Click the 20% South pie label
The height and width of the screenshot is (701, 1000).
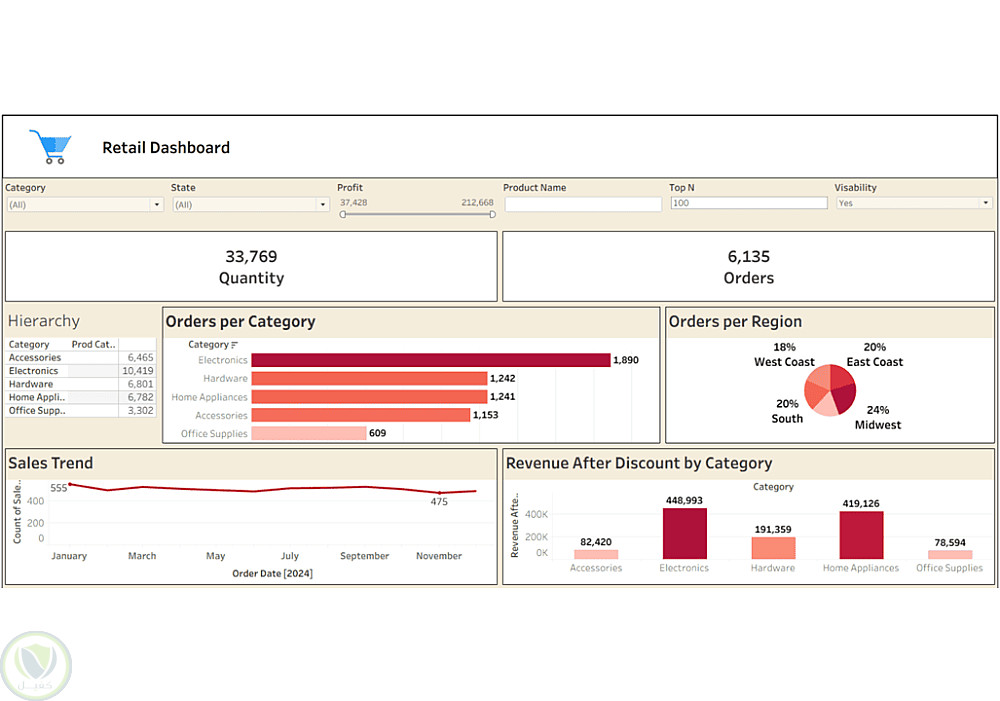click(x=787, y=411)
